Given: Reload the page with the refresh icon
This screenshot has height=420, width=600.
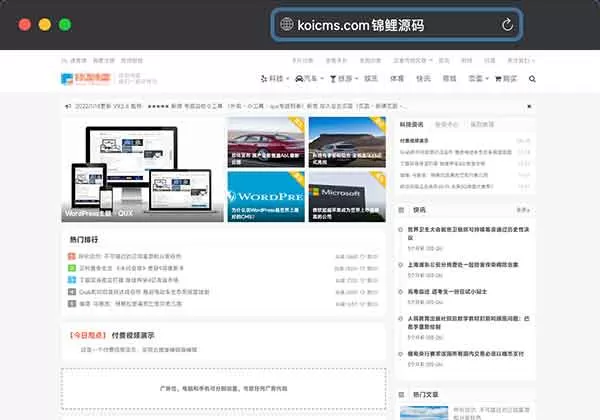Looking at the screenshot, I should [507, 25].
